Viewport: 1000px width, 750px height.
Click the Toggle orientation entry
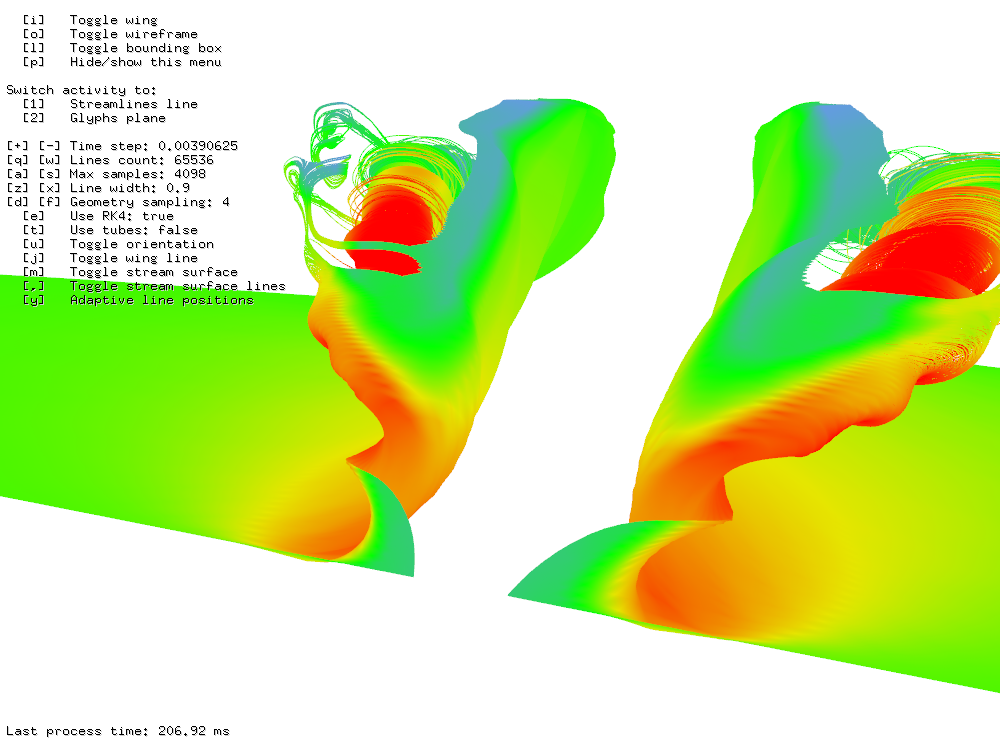click(x=141, y=244)
